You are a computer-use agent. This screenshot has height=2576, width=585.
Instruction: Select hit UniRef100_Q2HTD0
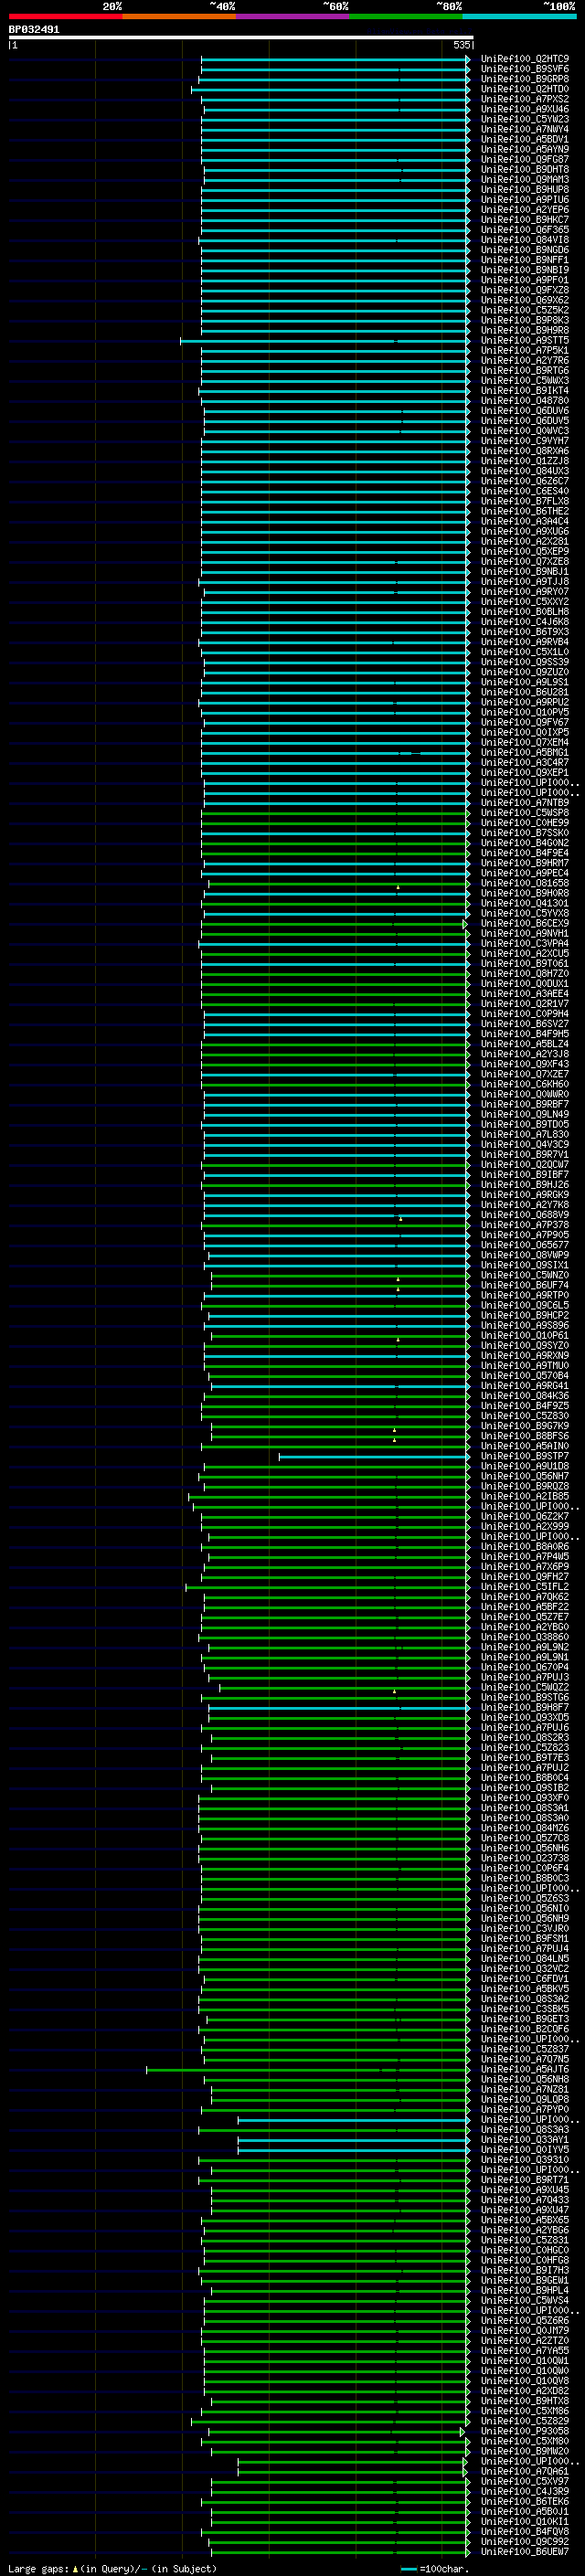click(x=524, y=89)
